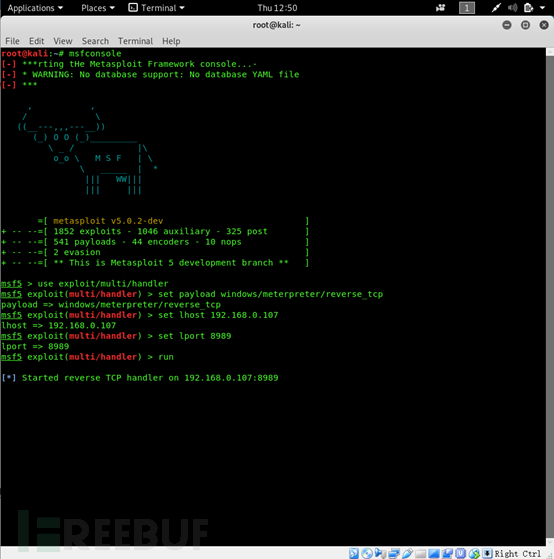
Task: Click the 'metasploit v5.0.2-dev' version text
Action: click(108, 221)
